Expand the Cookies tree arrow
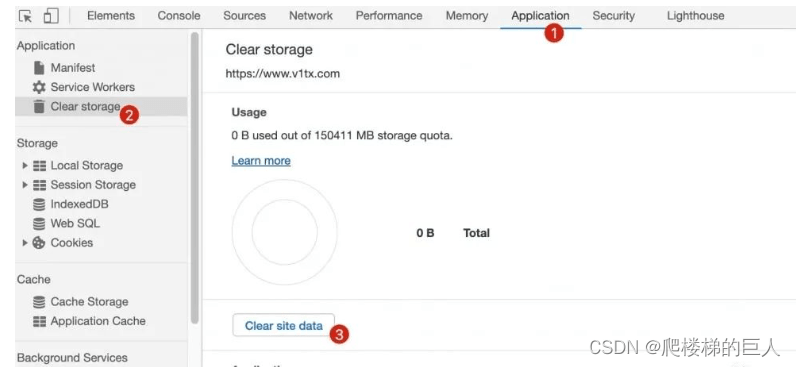The height and width of the screenshot is (367, 796). 25,243
